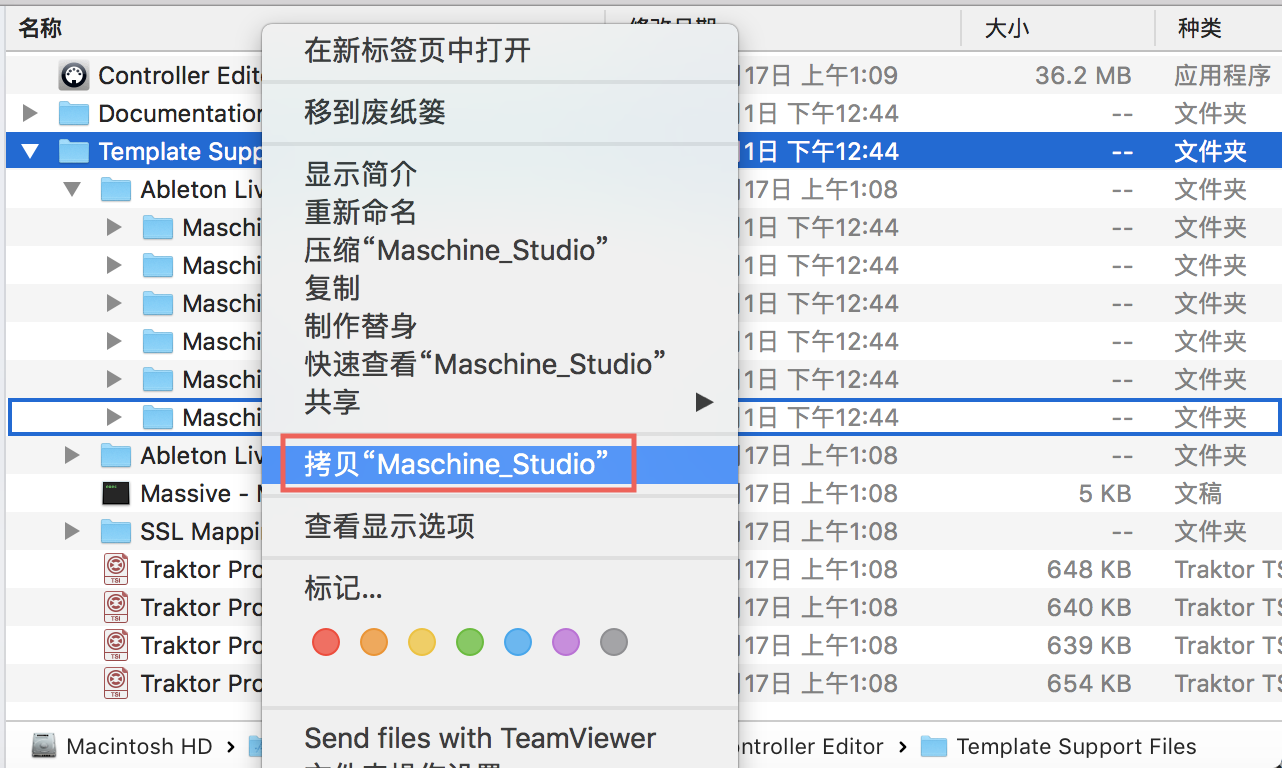The height and width of the screenshot is (768, 1282).
Task: Apply the blue tag color
Action: [518, 642]
